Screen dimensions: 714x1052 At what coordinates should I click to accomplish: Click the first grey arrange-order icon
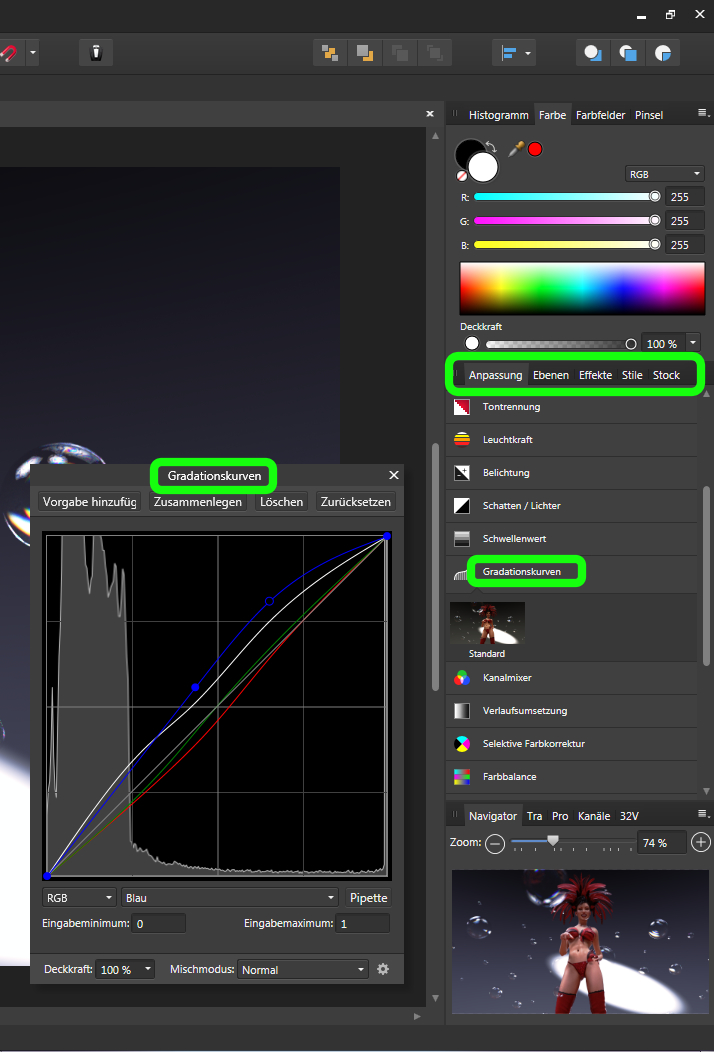(400, 52)
